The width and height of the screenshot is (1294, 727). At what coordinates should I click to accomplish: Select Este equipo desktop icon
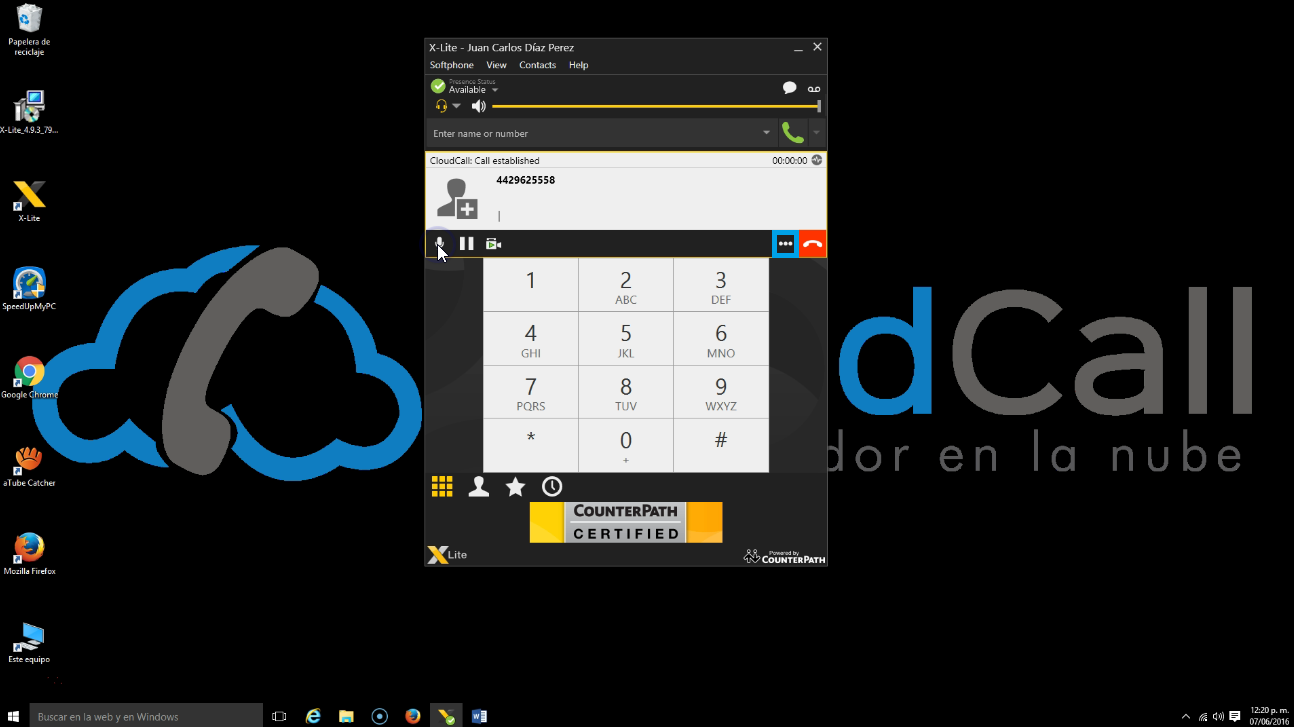29,642
